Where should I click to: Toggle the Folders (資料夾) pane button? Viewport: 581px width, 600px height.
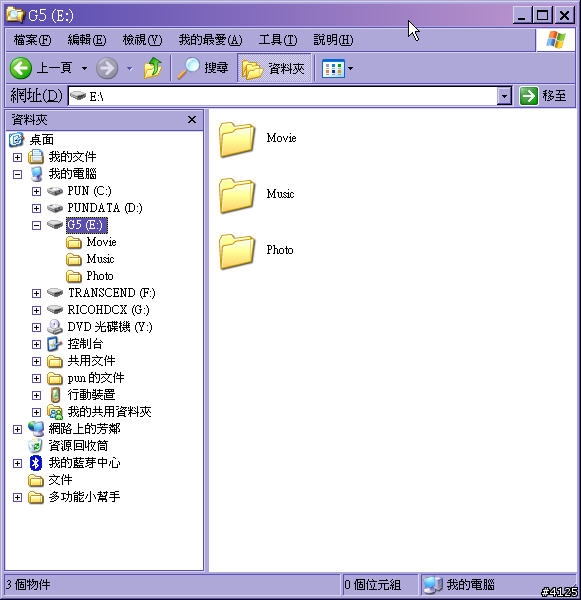pos(274,68)
